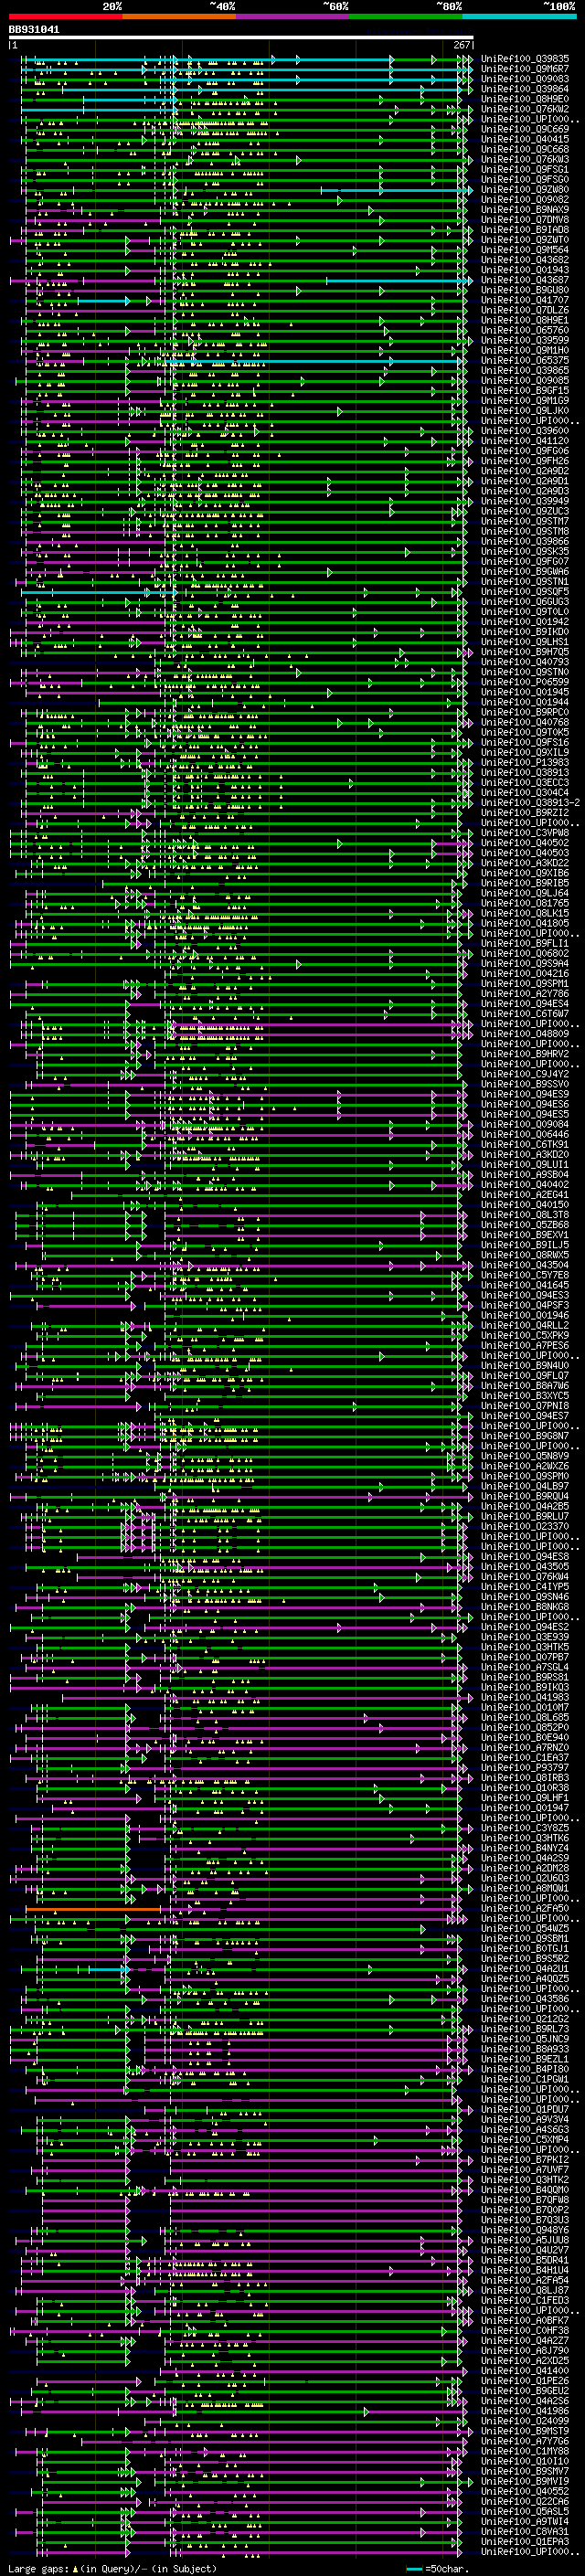Viewport: 585px width, 2576px height.
Task: Click the label UniRef100_B9GF15
Action: point(524,391)
